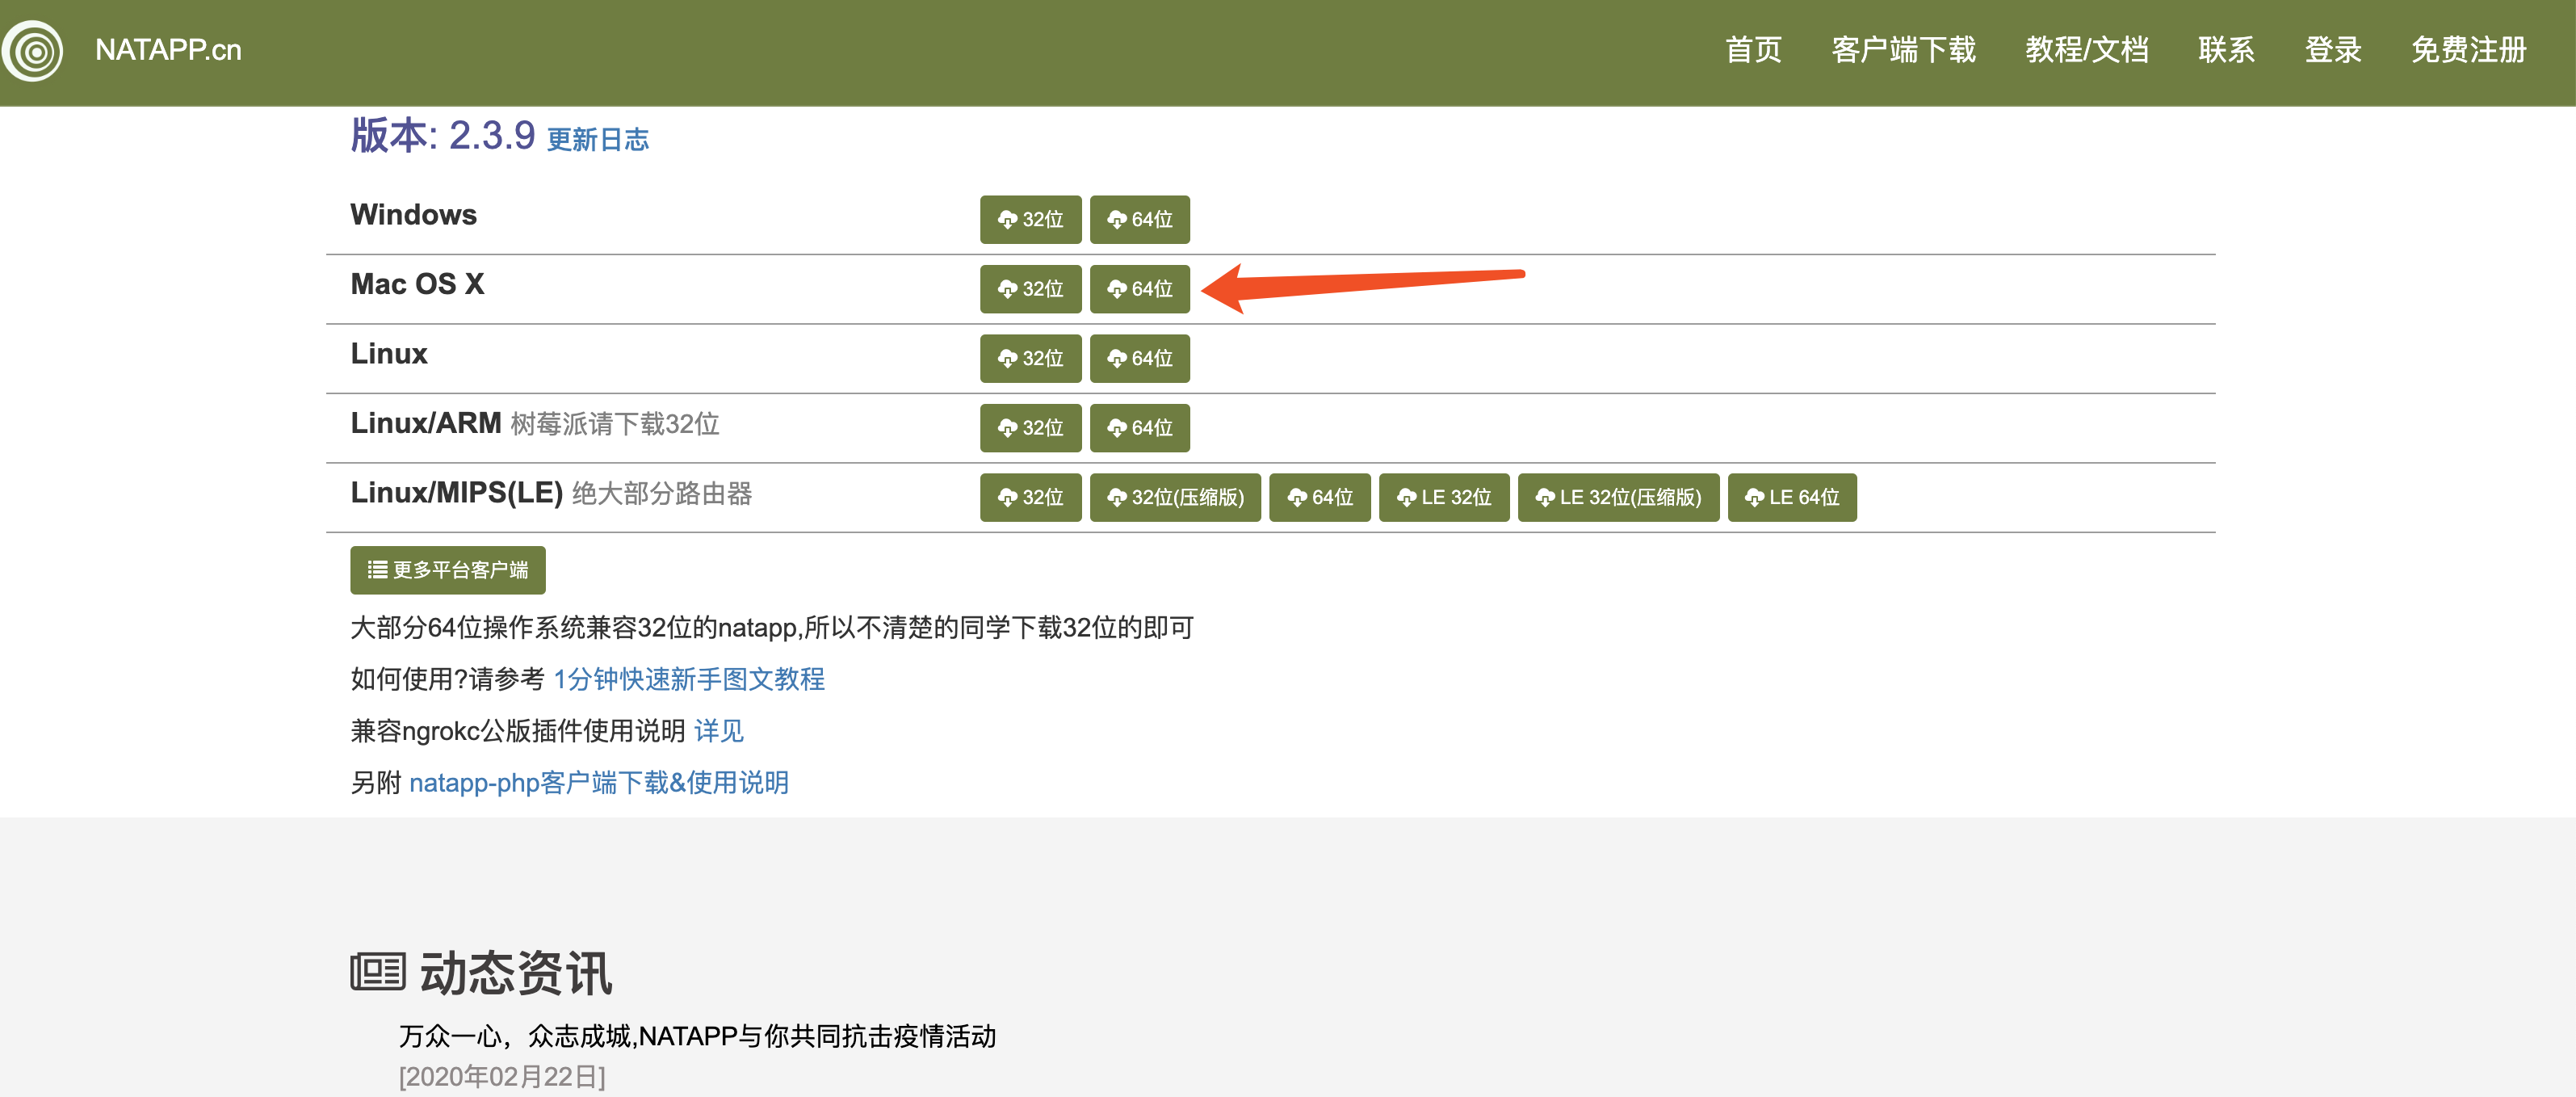Image resolution: width=2576 pixels, height=1097 pixels.
Task: Click the Linux/ARM platform label
Action: pos(426,424)
